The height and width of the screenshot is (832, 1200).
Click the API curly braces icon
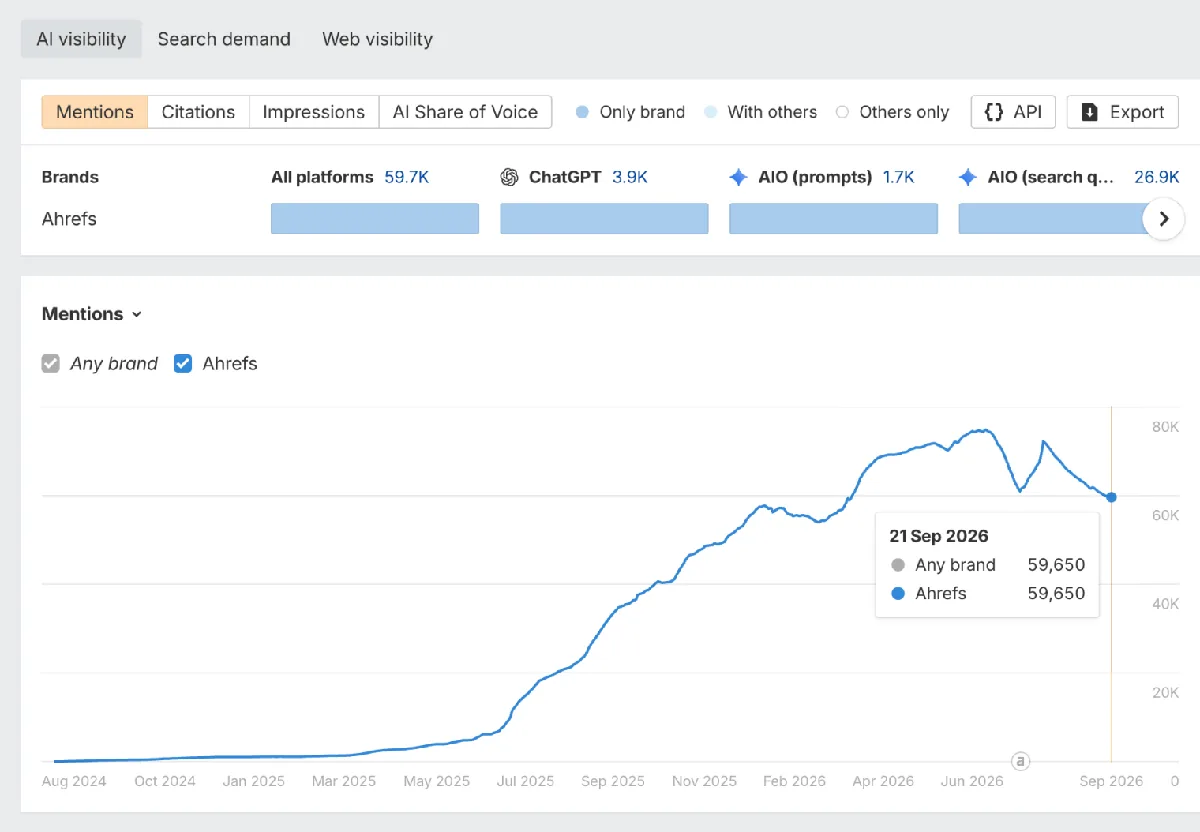994,112
